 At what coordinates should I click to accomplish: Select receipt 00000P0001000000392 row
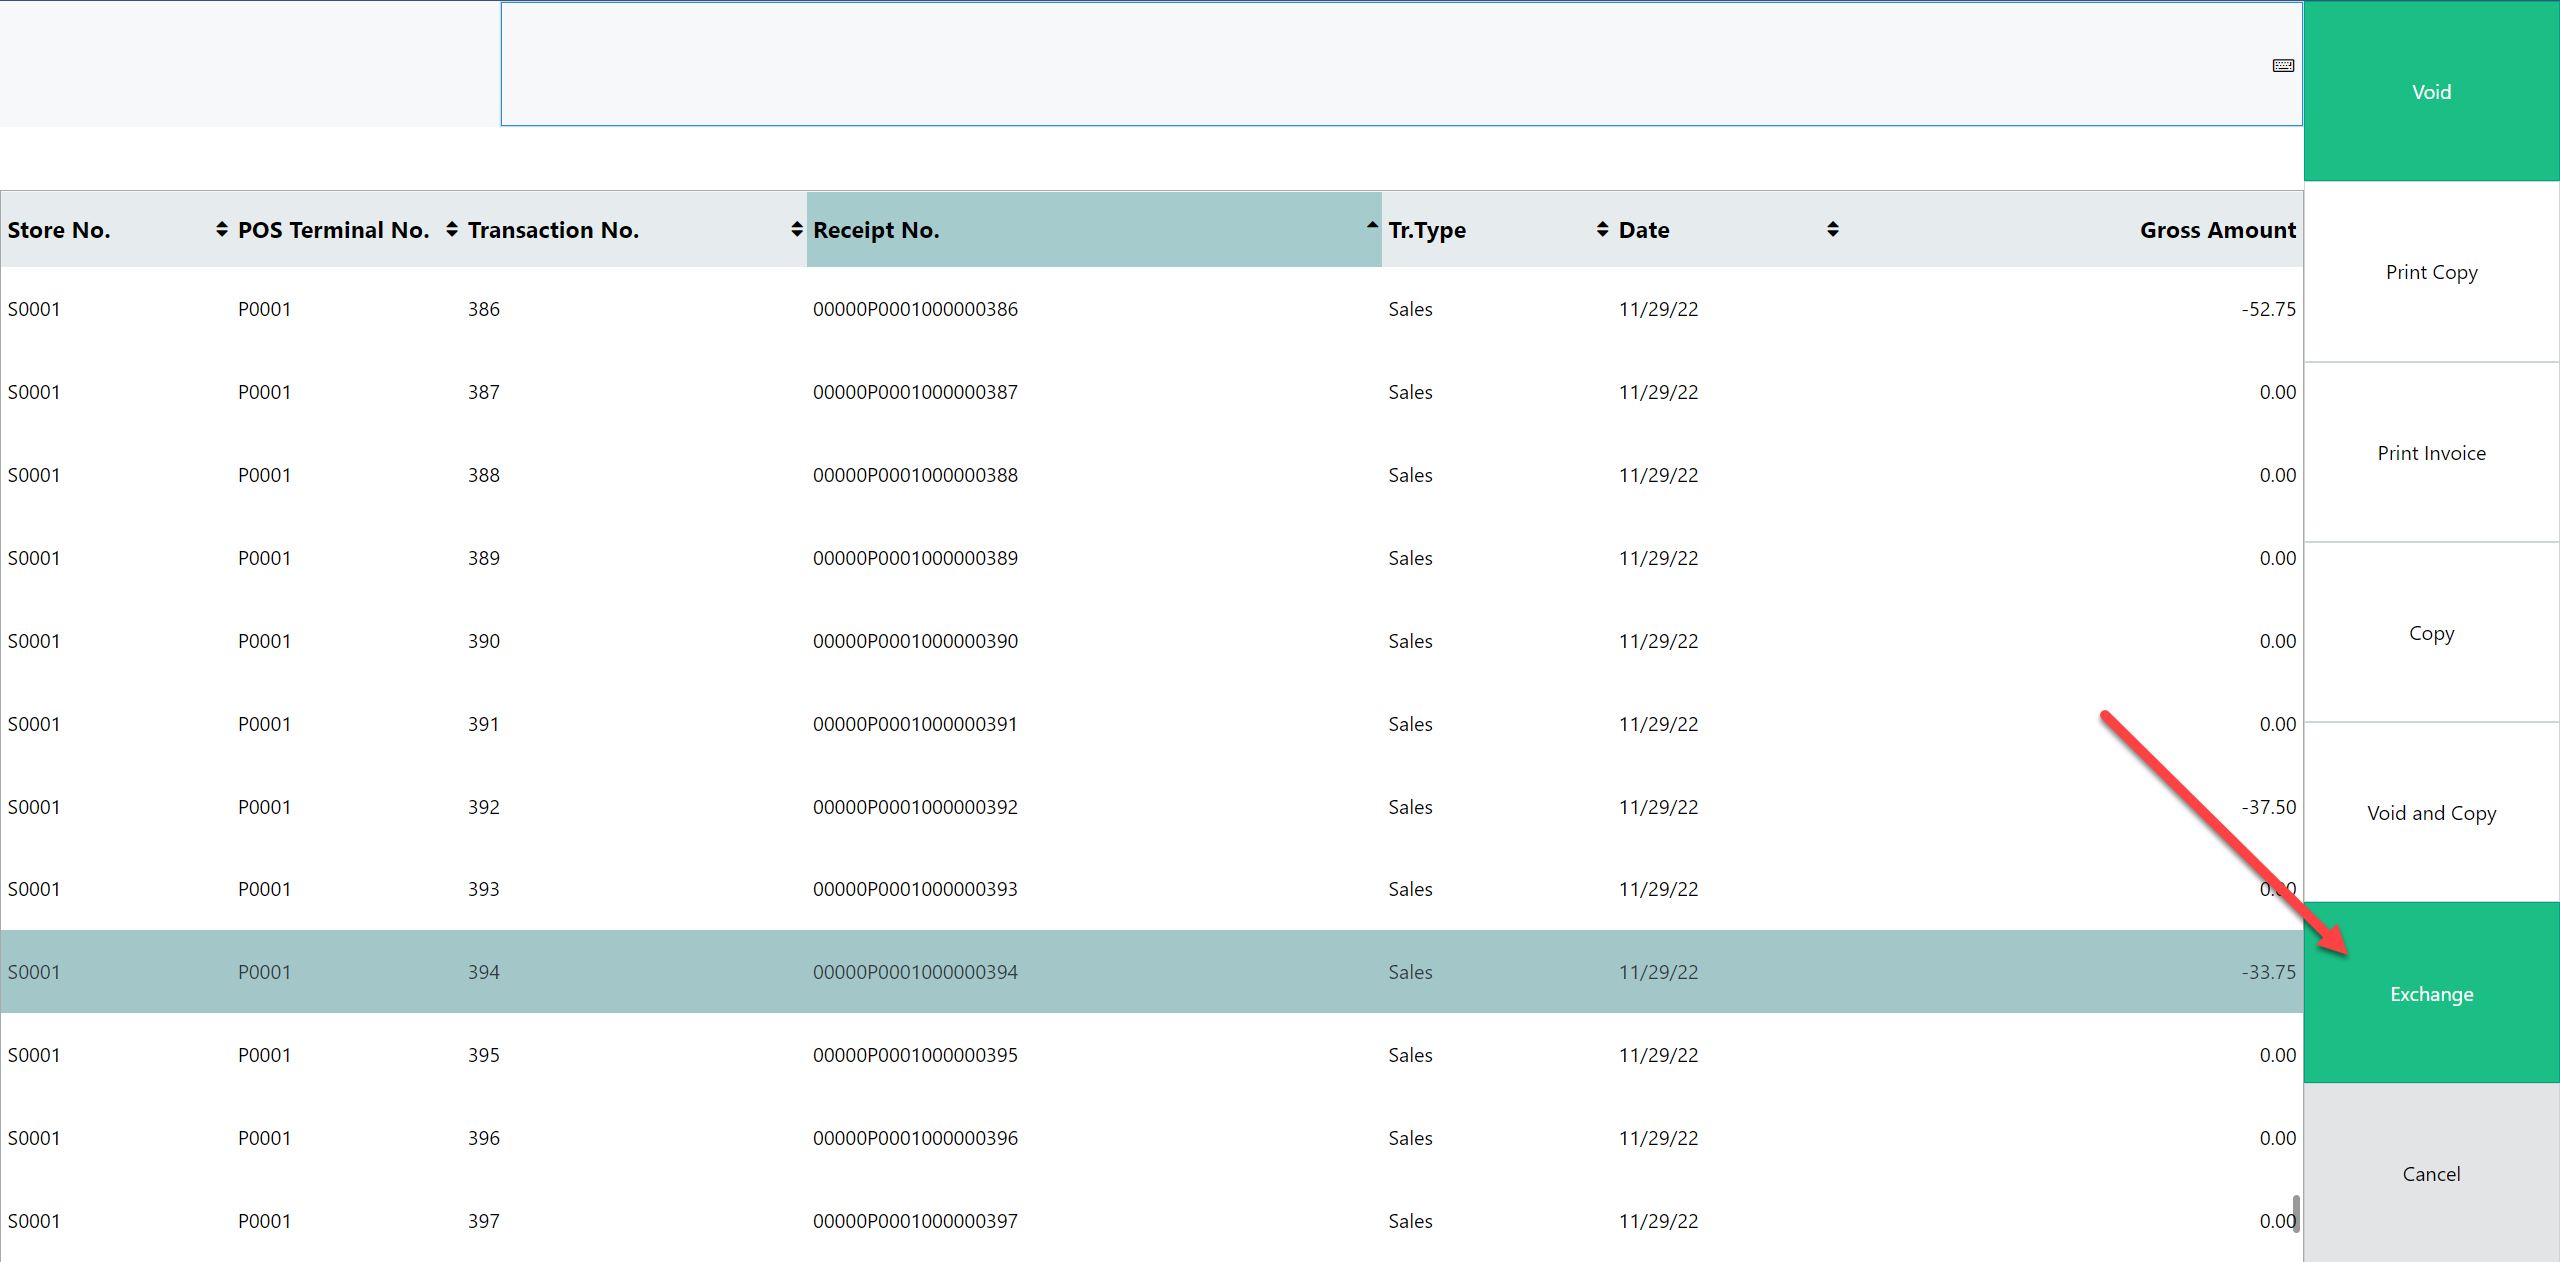tap(914, 807)
